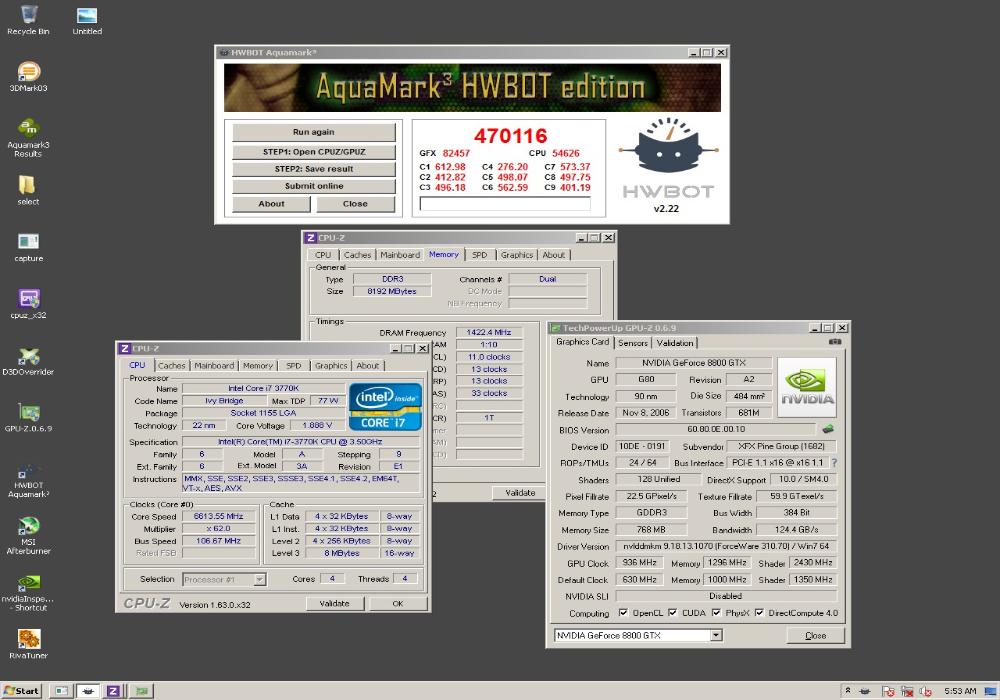Click the 470116 Aquamark total score
The height and width of the screenshot is (700, 1000).
click(510, 136)
